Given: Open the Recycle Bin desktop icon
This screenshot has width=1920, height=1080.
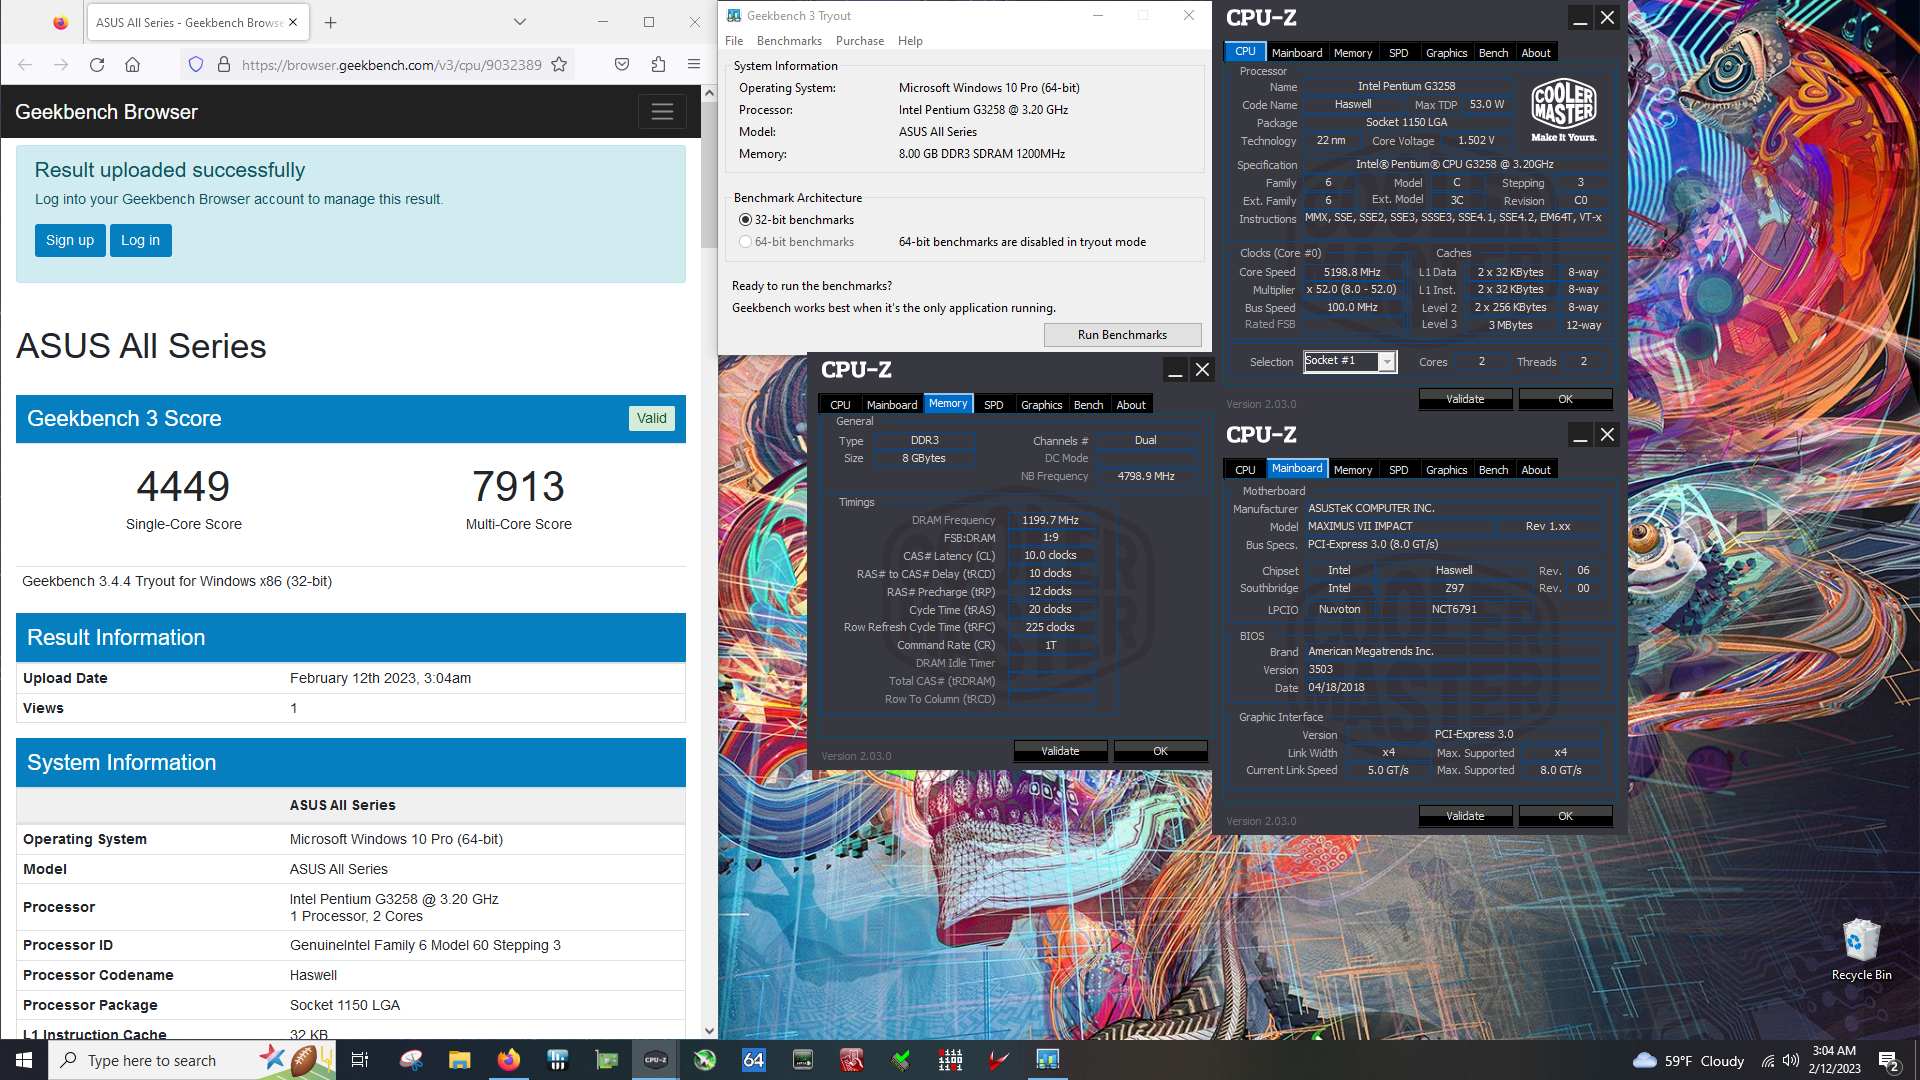Looking at the screenshot, I should [x=1861, y=950].
